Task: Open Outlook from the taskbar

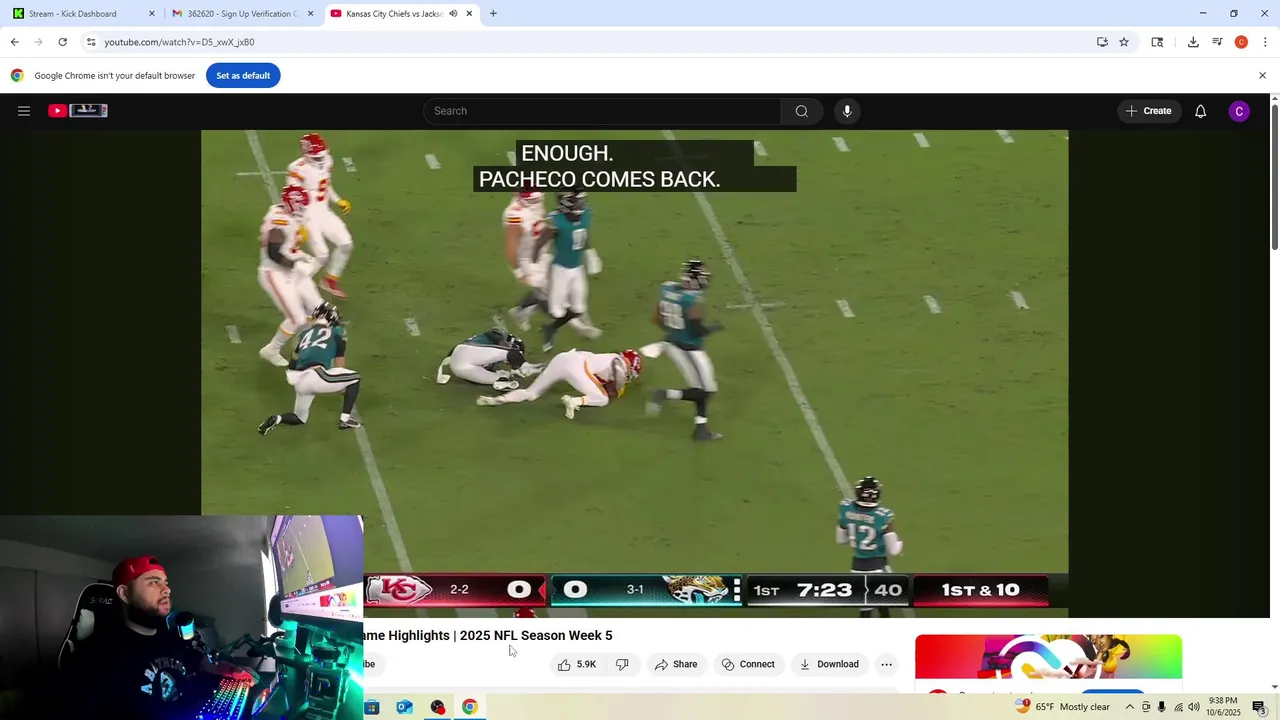Action: pyautogui.click(x=404, y=707)
